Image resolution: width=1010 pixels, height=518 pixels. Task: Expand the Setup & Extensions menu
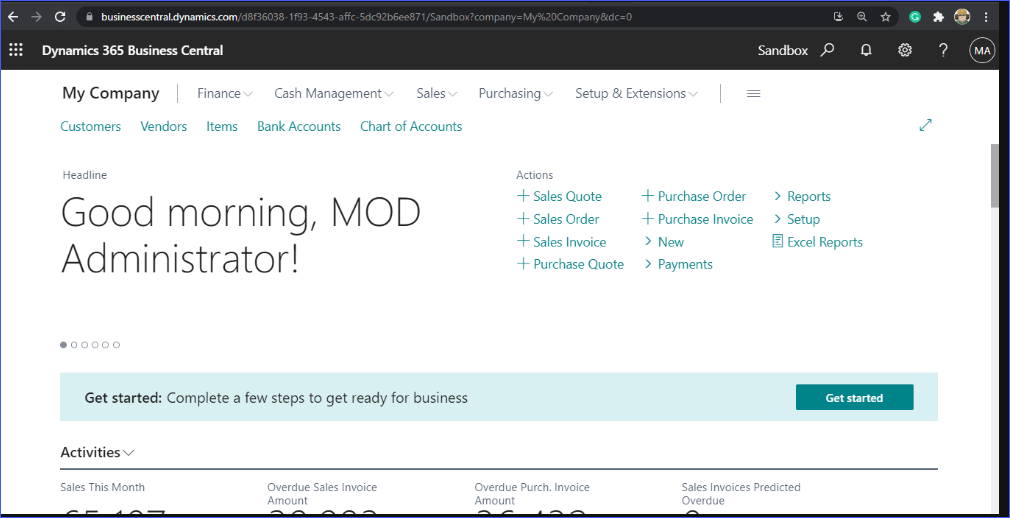(x=636, y=93)
